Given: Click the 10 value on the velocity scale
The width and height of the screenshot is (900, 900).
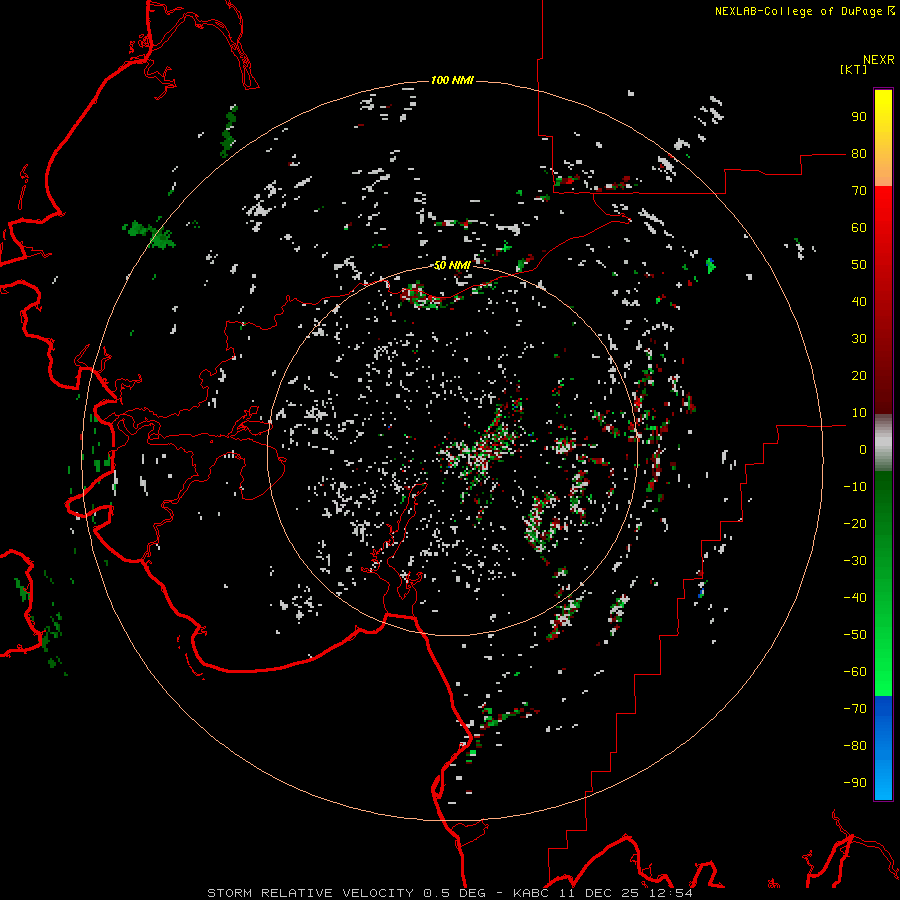Looking at the screenshot, I should click(x=859, y=413).
